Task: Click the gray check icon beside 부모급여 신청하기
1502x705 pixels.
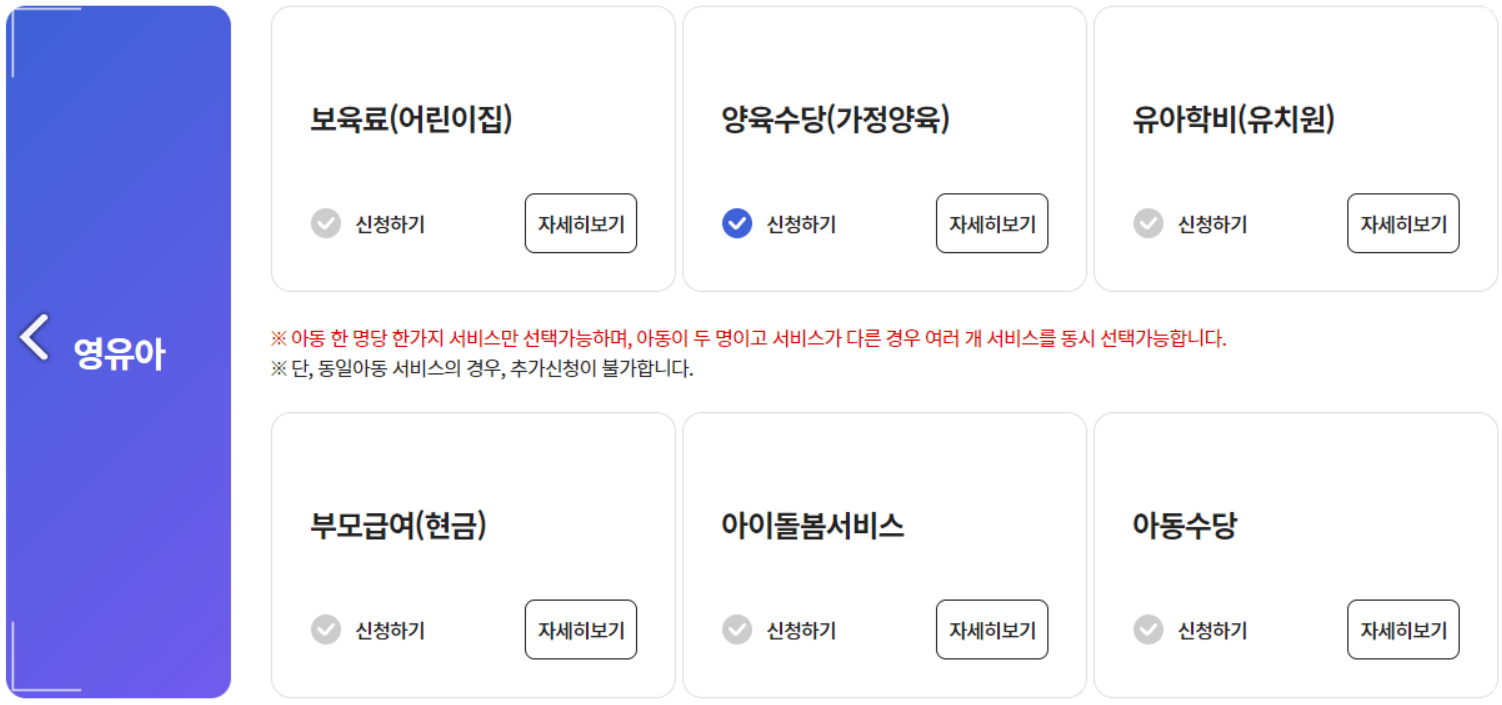Action: point(325,629)
